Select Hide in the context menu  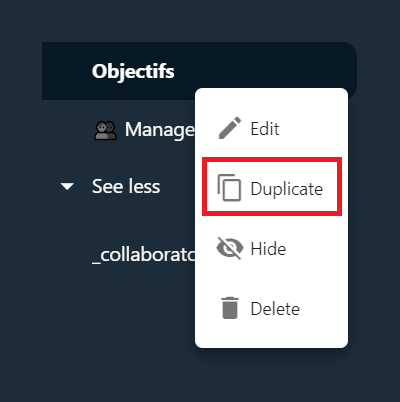[x=272, y=249]
